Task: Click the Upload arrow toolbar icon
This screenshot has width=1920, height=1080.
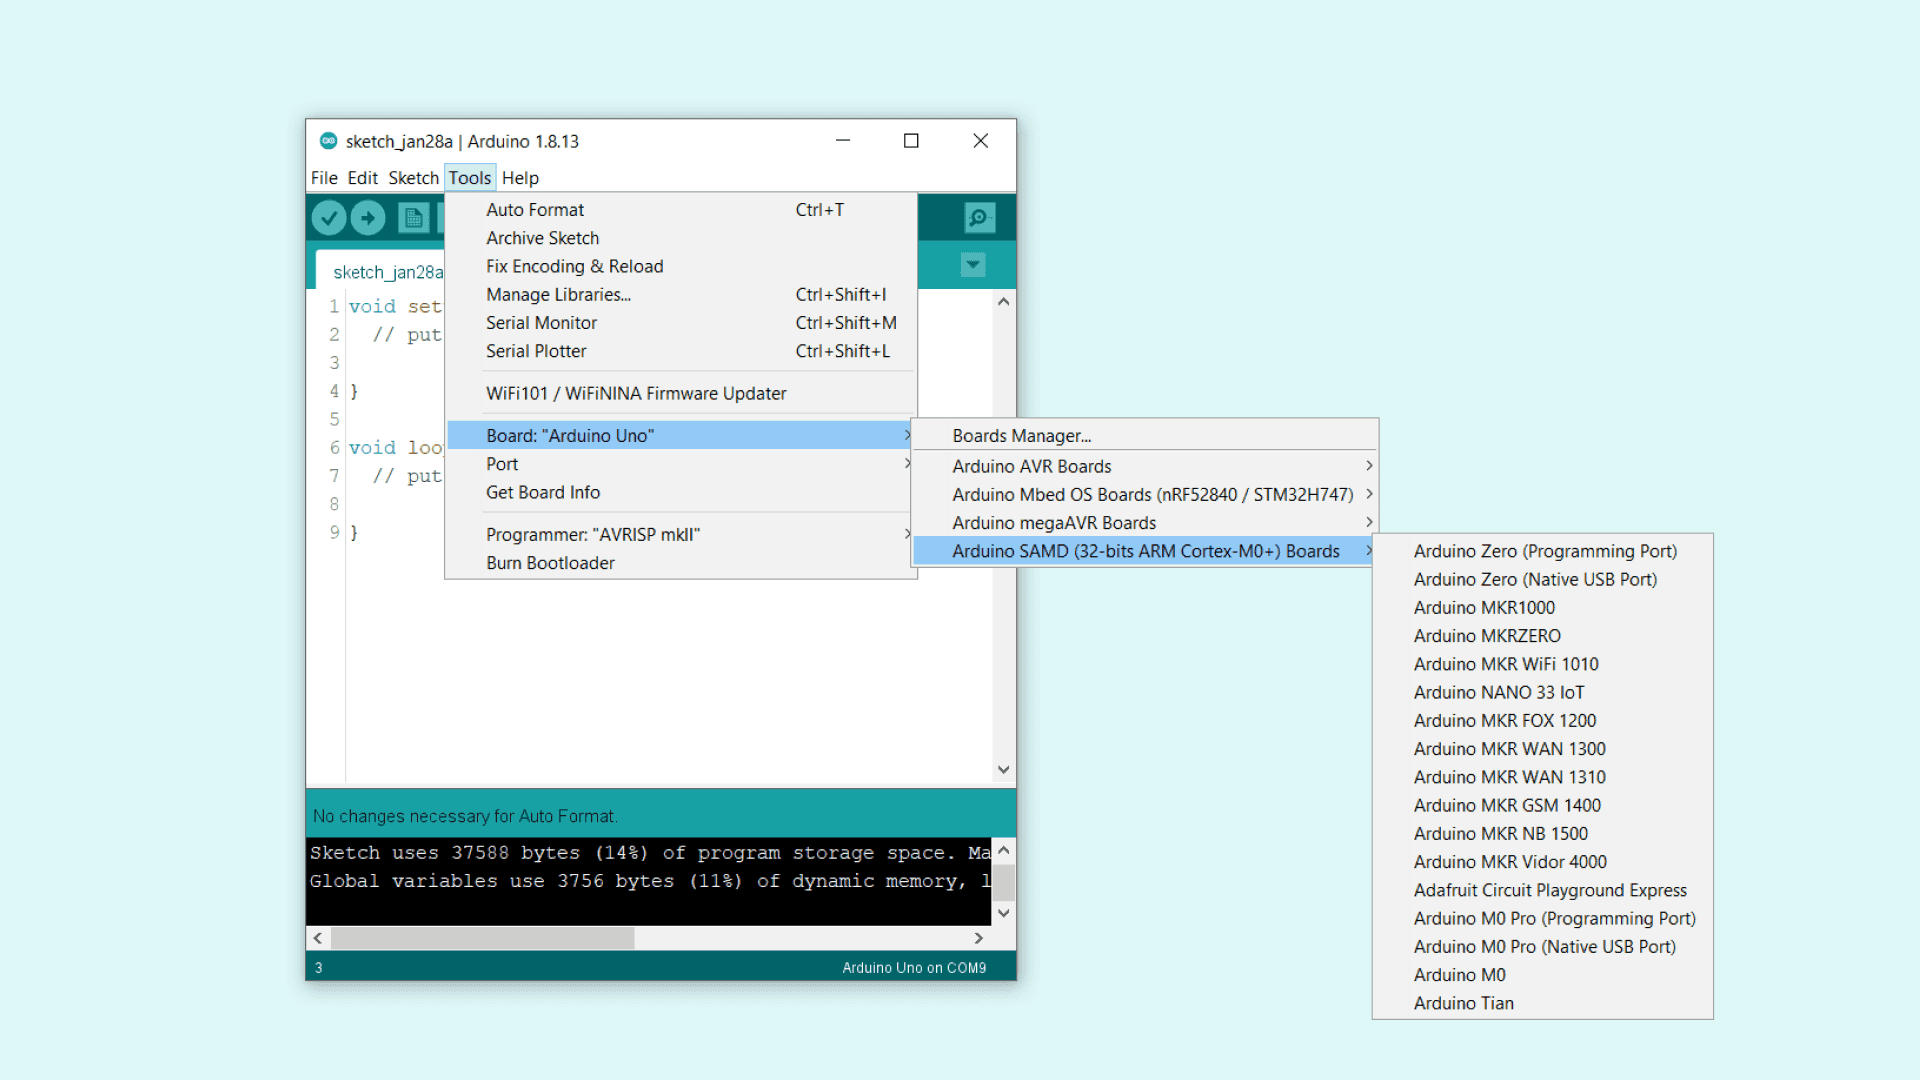Action: click(x=368, y=217)
